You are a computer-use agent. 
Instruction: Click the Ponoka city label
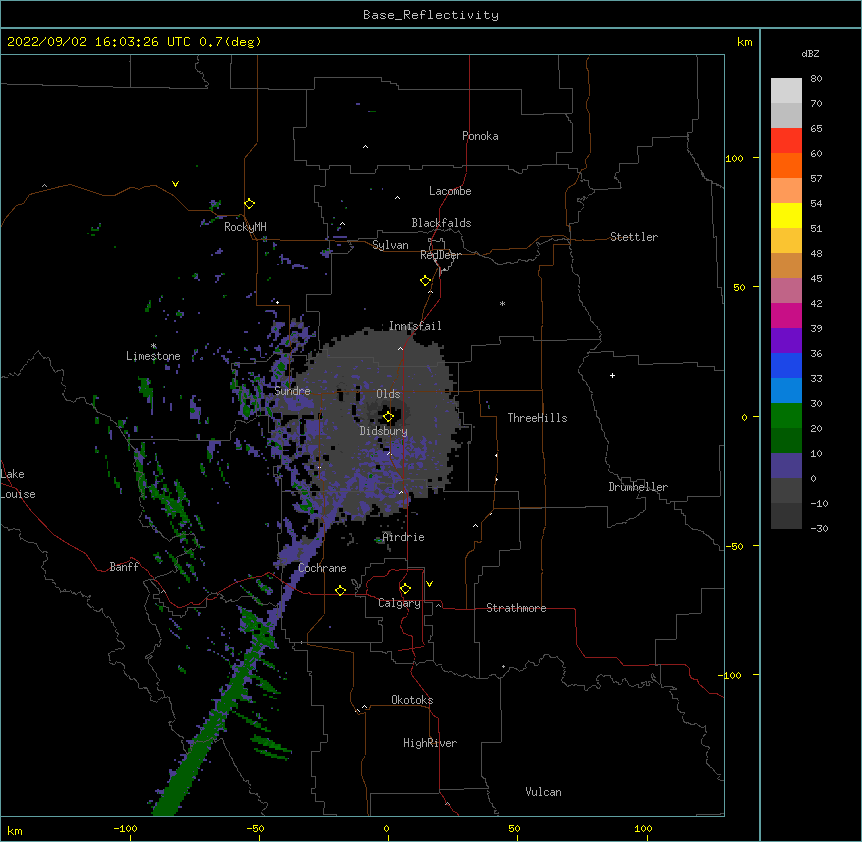pyautogui.click(x=480, y=136)
